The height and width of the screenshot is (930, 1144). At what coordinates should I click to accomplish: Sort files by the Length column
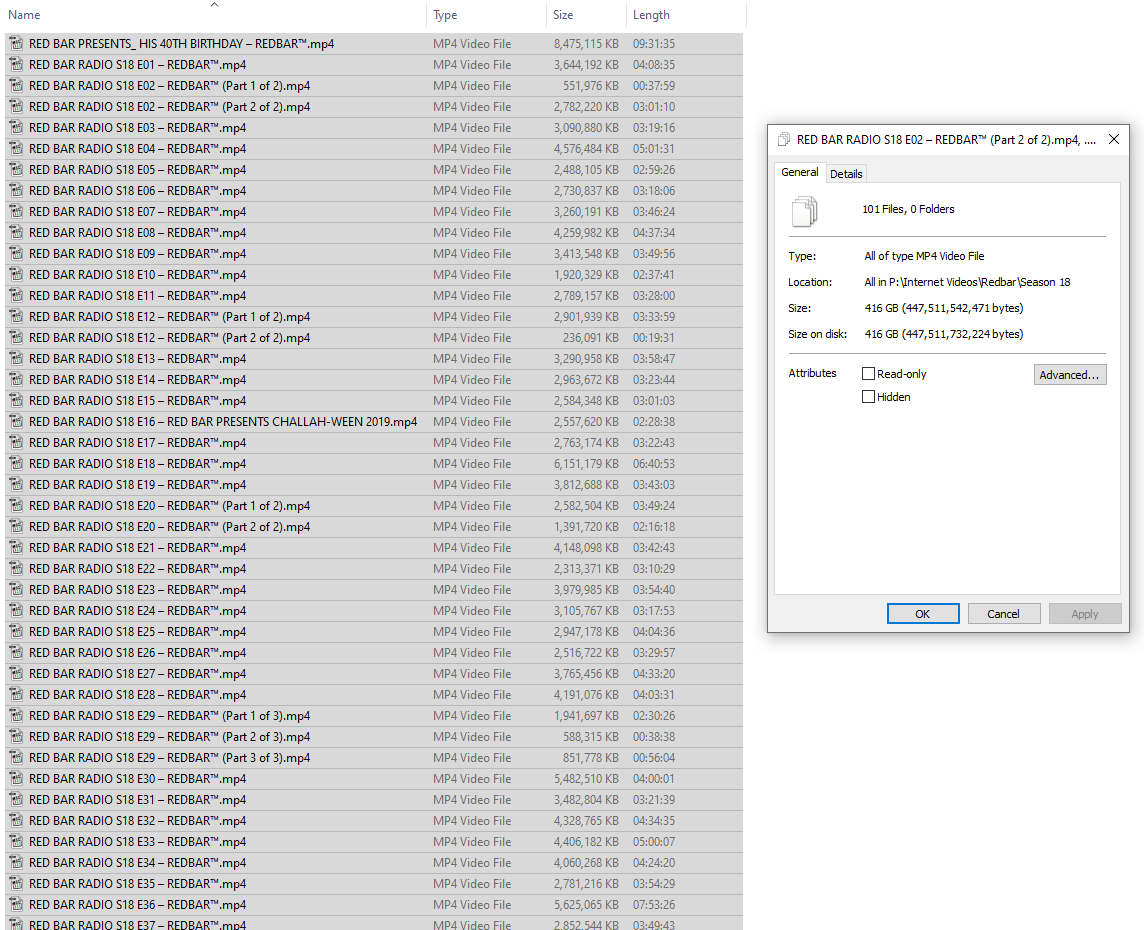coord(686,15)
